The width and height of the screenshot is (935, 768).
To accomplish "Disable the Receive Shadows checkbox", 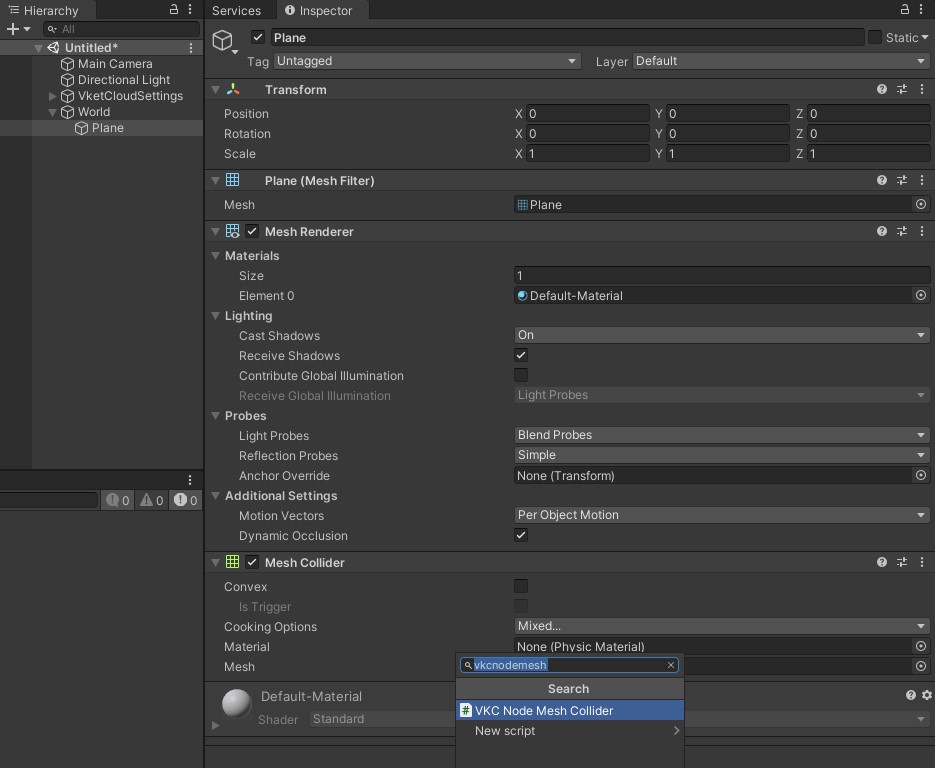I will pyautogui.click(x=521, y=355).
